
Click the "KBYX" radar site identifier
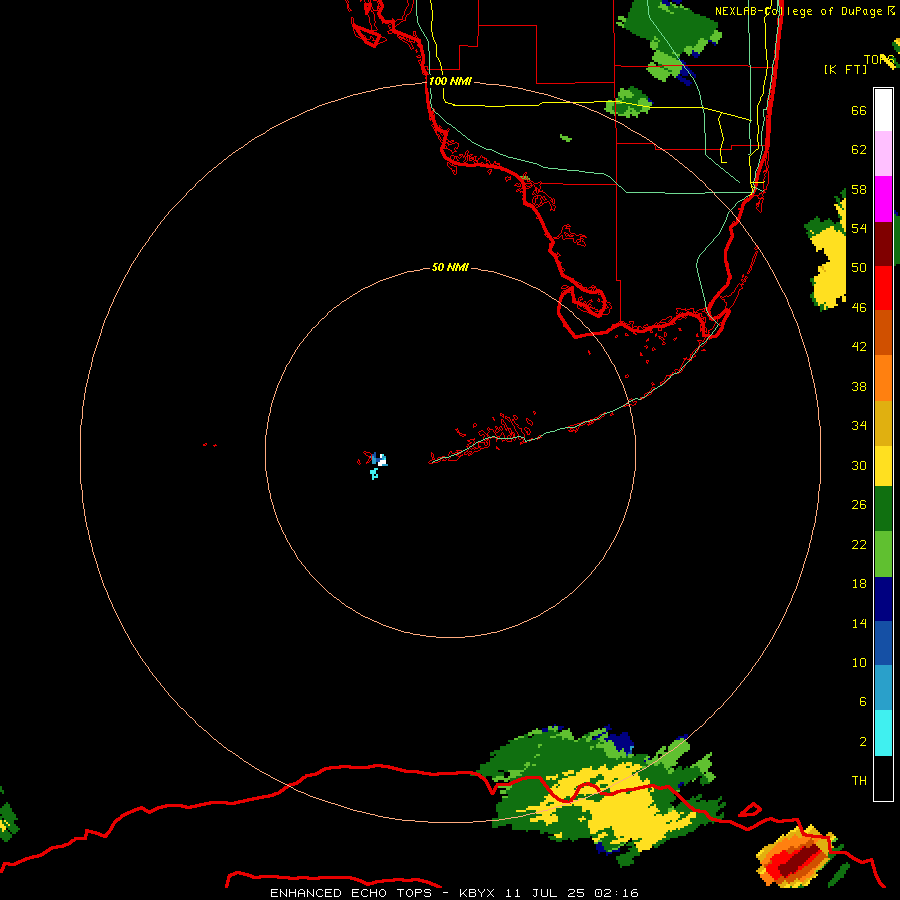pos(476,893)
